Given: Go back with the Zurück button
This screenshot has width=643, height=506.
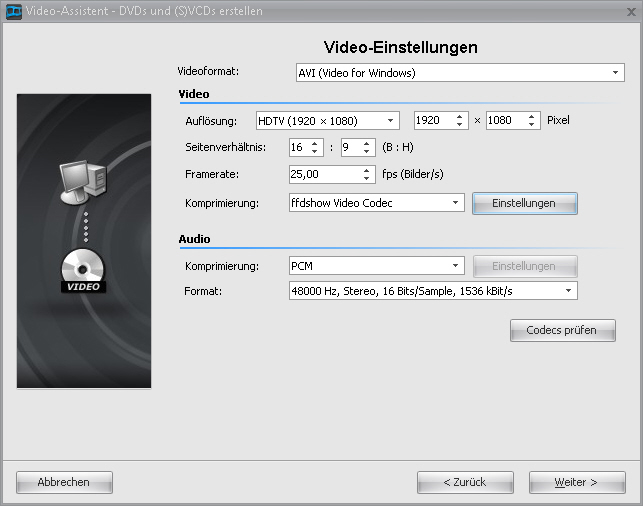Looking at the screenshot, I should [x=465, y=482].
